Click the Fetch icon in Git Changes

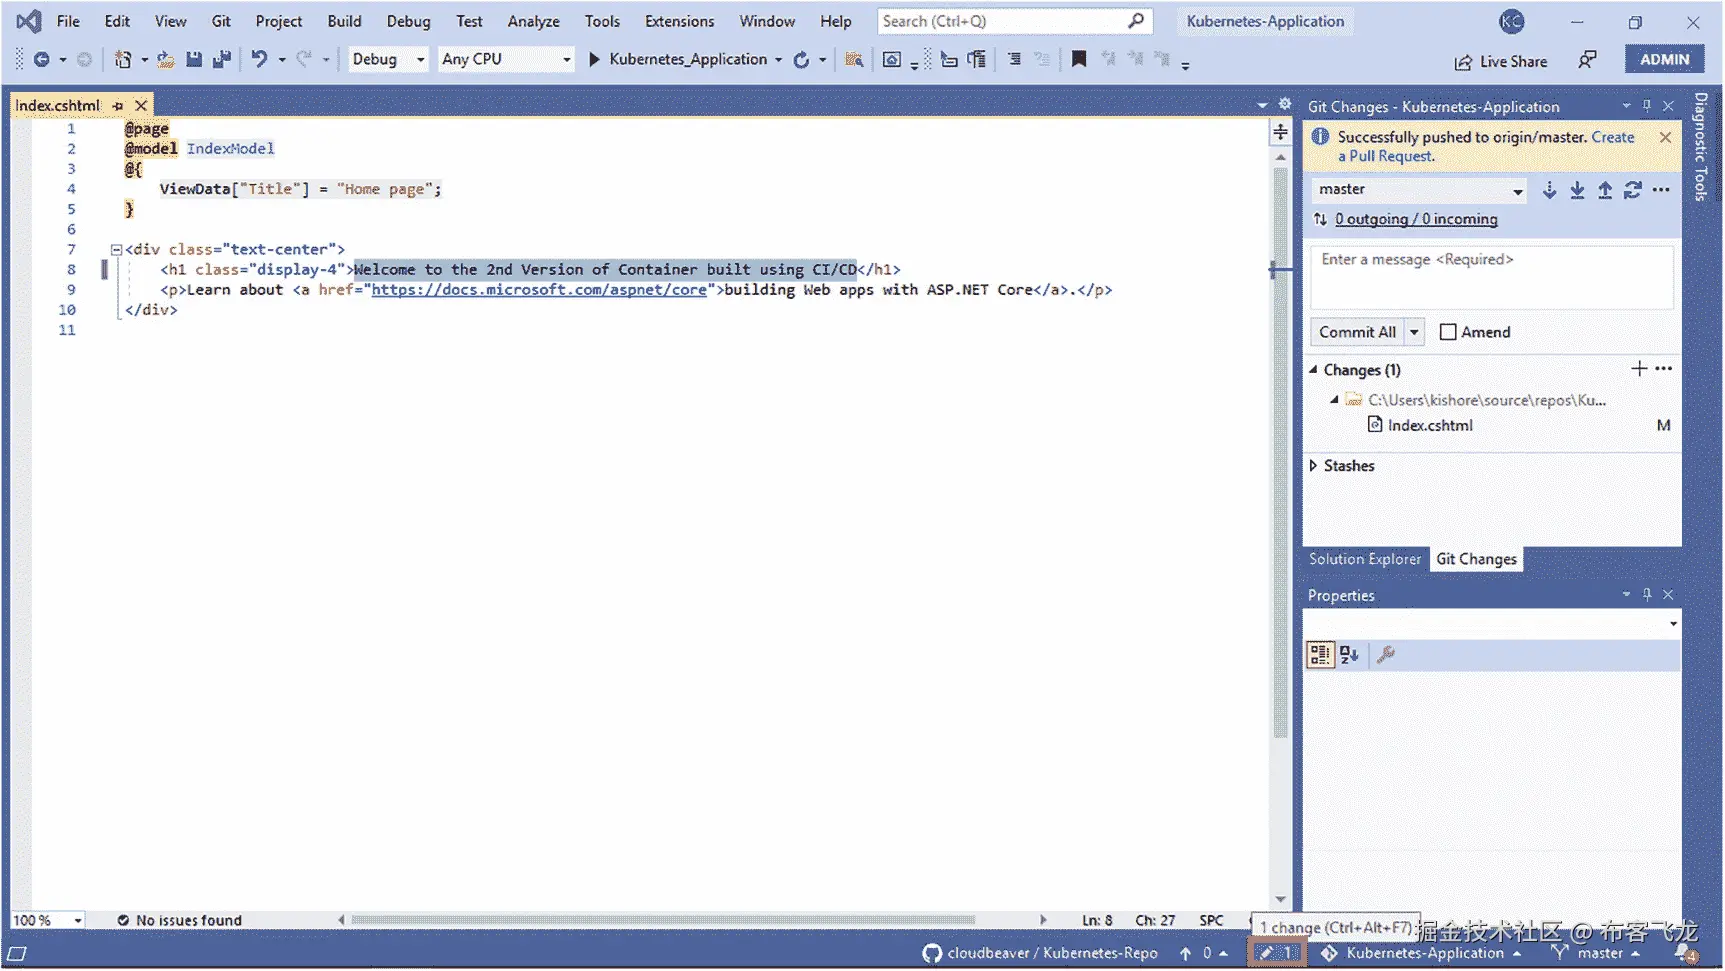[x=1549, y=190]
